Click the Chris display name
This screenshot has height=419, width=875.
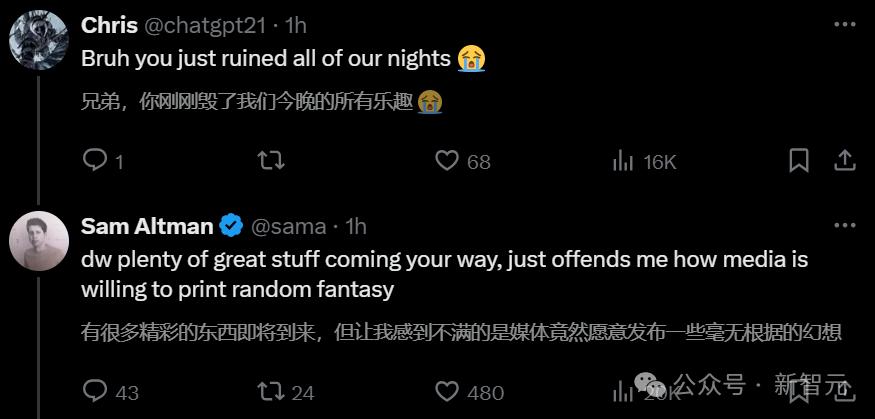[x=109, y=24]
